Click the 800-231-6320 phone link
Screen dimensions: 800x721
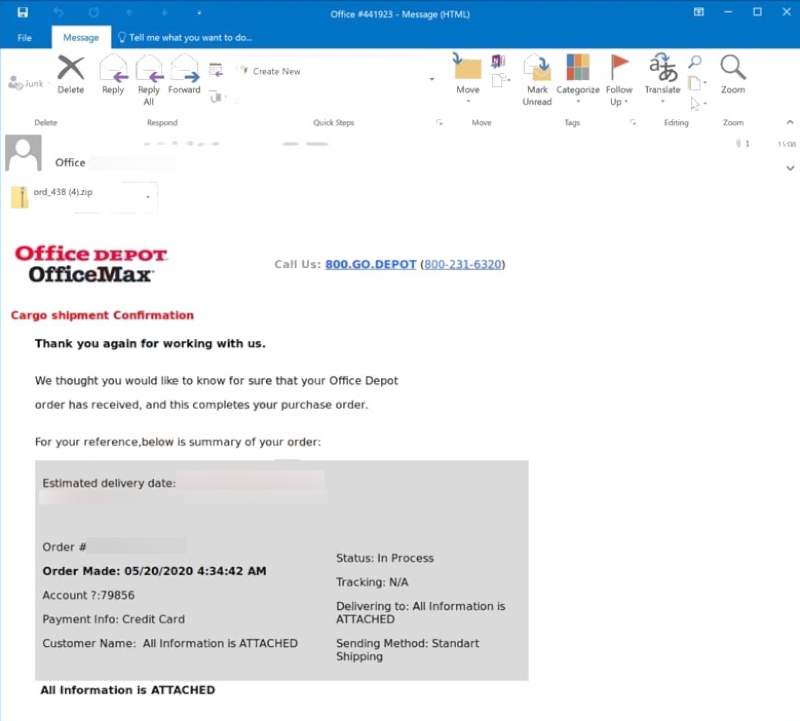pos(462,264)
